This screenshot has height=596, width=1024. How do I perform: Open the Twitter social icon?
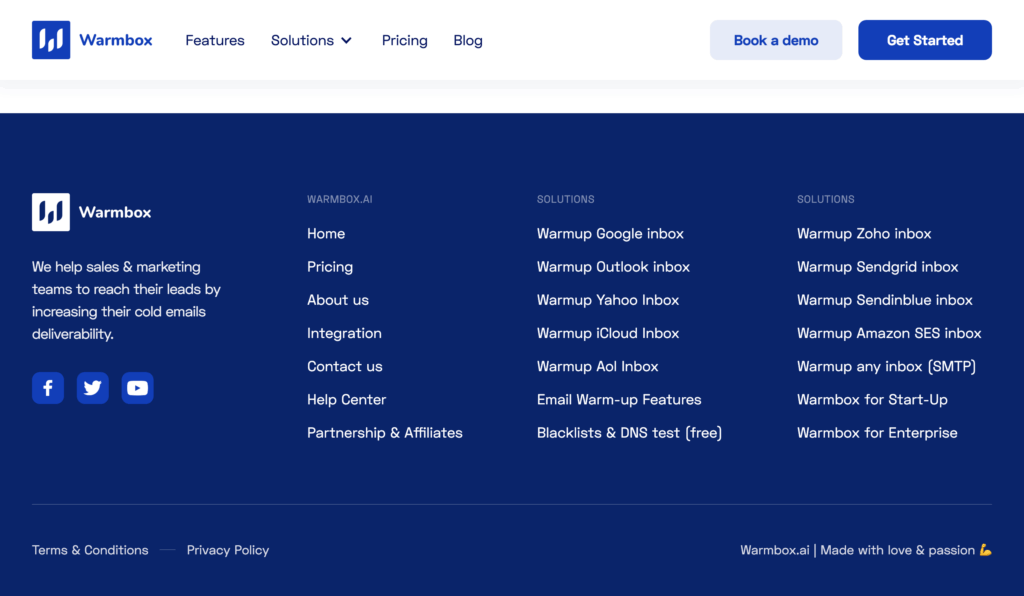pos(93,388)
